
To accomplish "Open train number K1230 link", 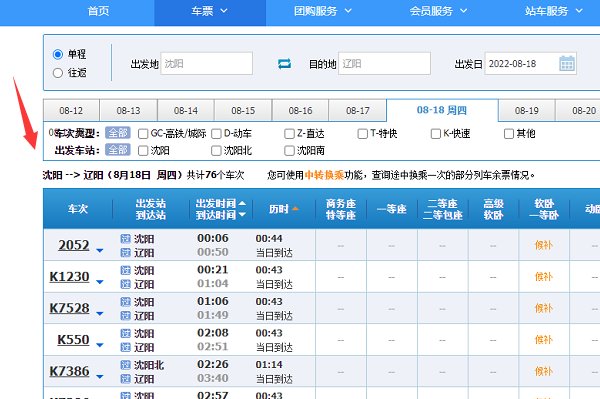I will (x=69, y=277).
